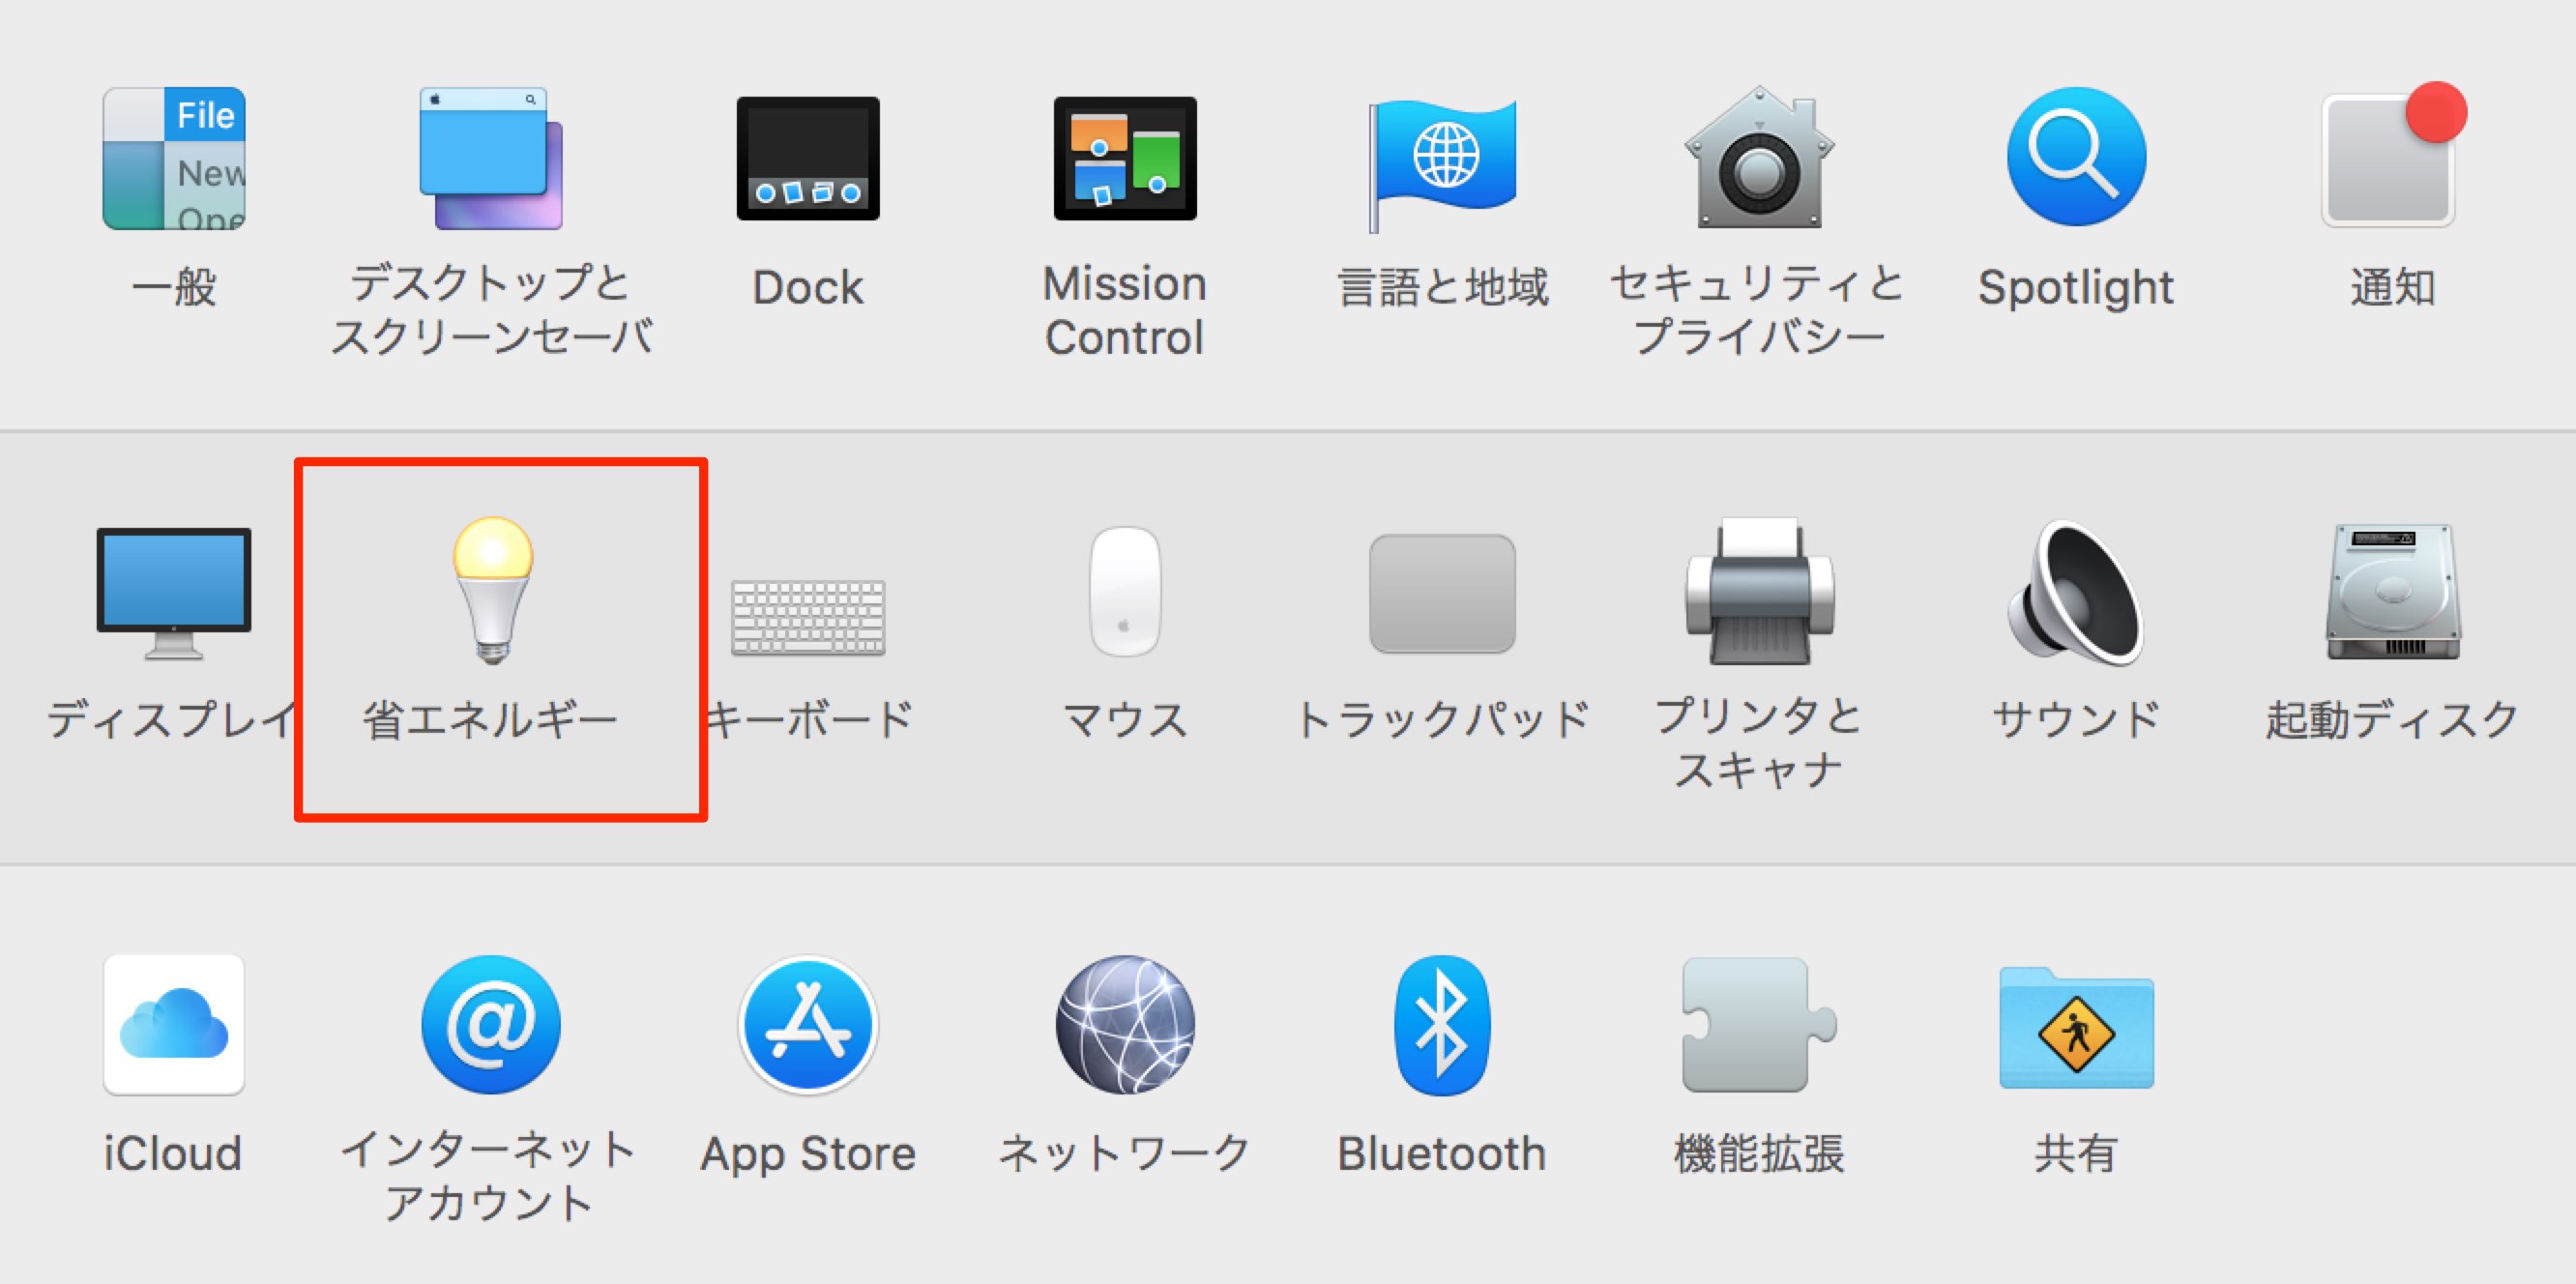Open ディスプレイ monitor icon
Screen dimensions: 2576x1284
coord(174,593)
